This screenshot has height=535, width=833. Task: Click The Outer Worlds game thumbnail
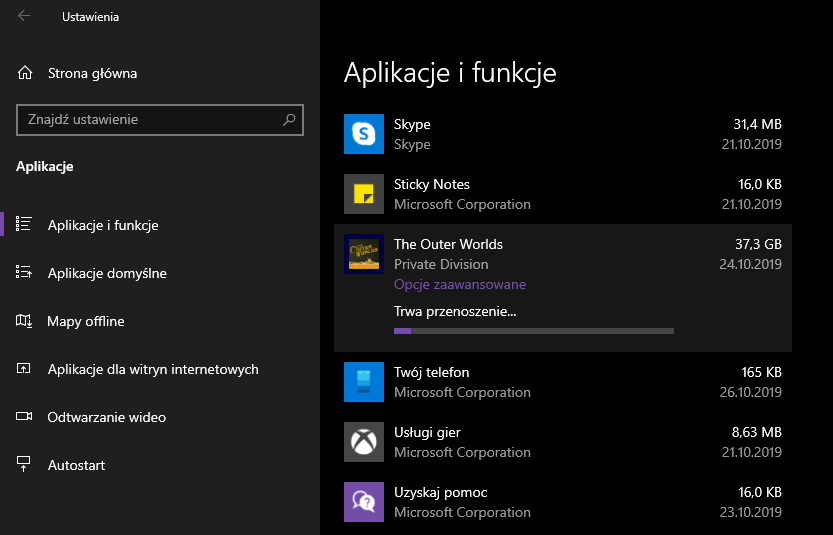pos(364,254)
